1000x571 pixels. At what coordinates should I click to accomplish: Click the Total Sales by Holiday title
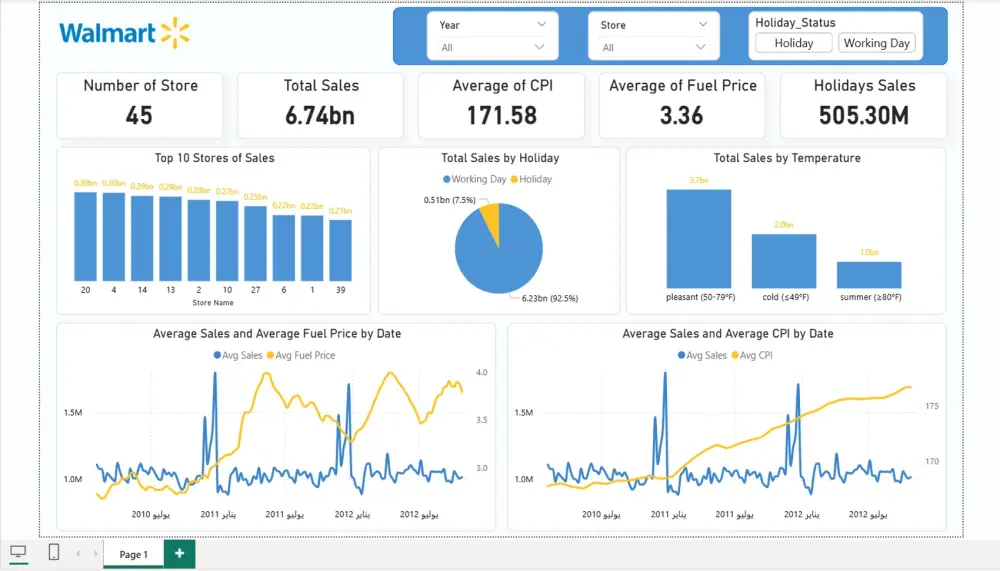coord(500,158)
